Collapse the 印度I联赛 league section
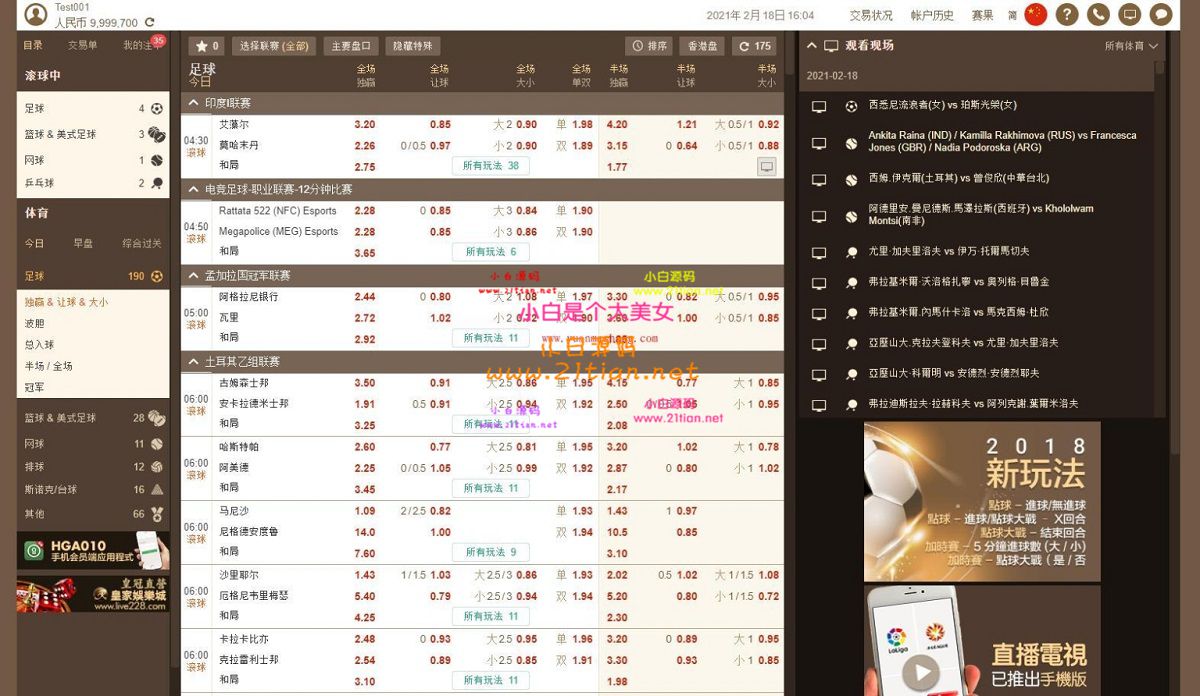The height and width of the screenshot is (696, 1200). click(x=194, y=103)
